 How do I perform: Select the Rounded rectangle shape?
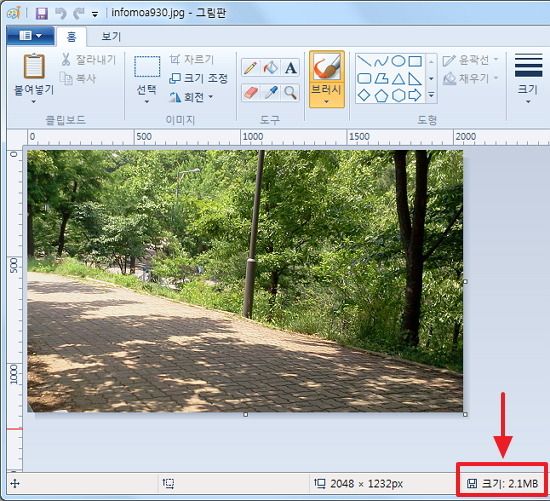coord(364,78)
